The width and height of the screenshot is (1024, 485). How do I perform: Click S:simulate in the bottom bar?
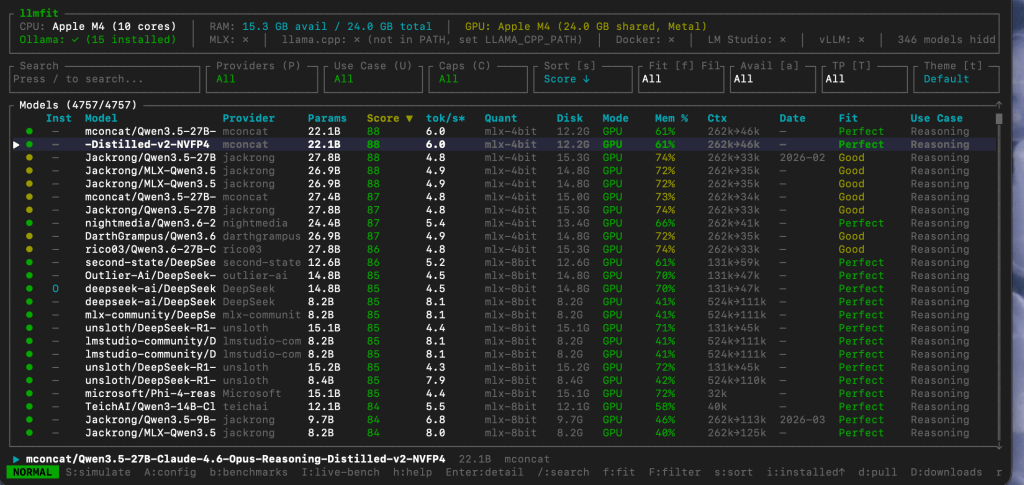pos(98,472)
